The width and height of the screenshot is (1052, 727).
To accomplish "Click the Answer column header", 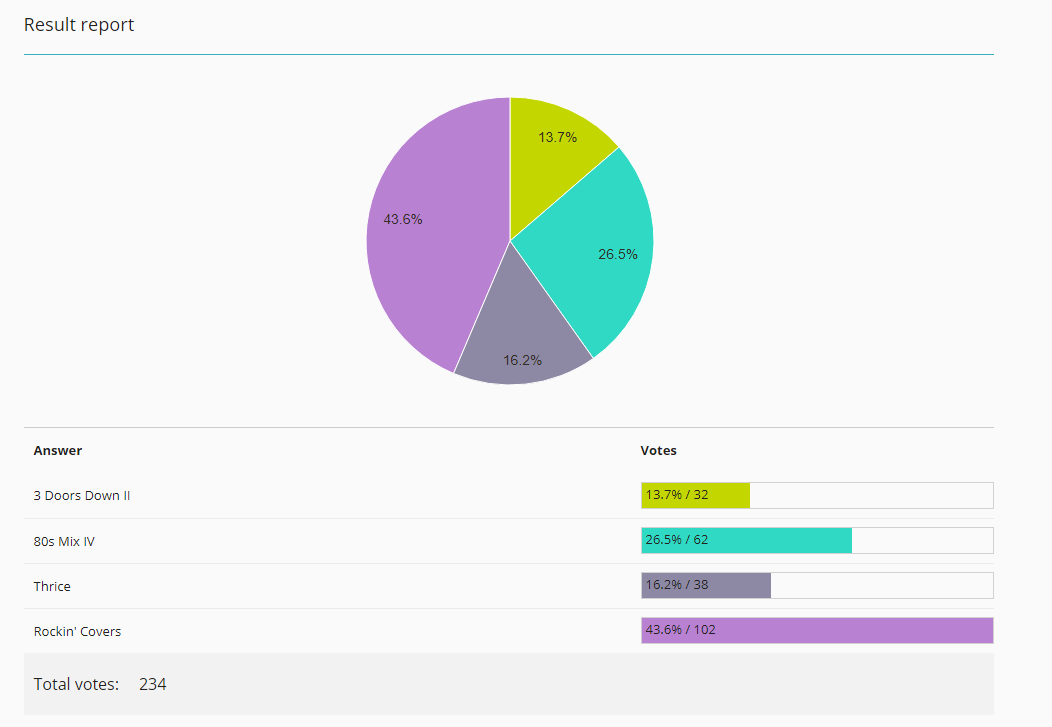I will [58, 451].
